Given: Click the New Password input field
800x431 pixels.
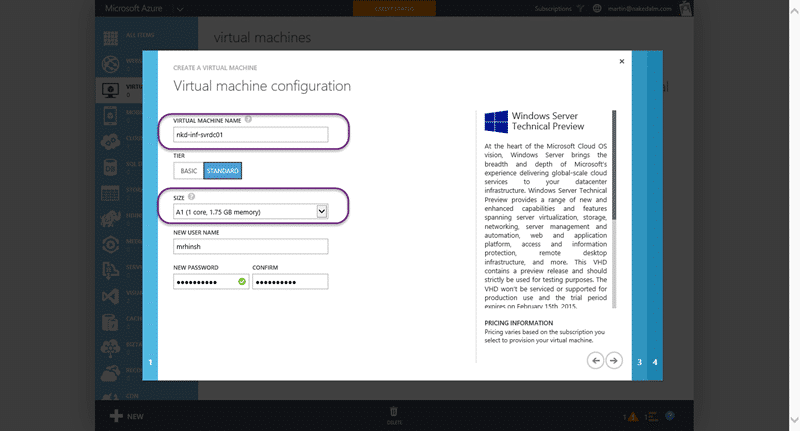Looking at the screenshot, I should (211, 282).
